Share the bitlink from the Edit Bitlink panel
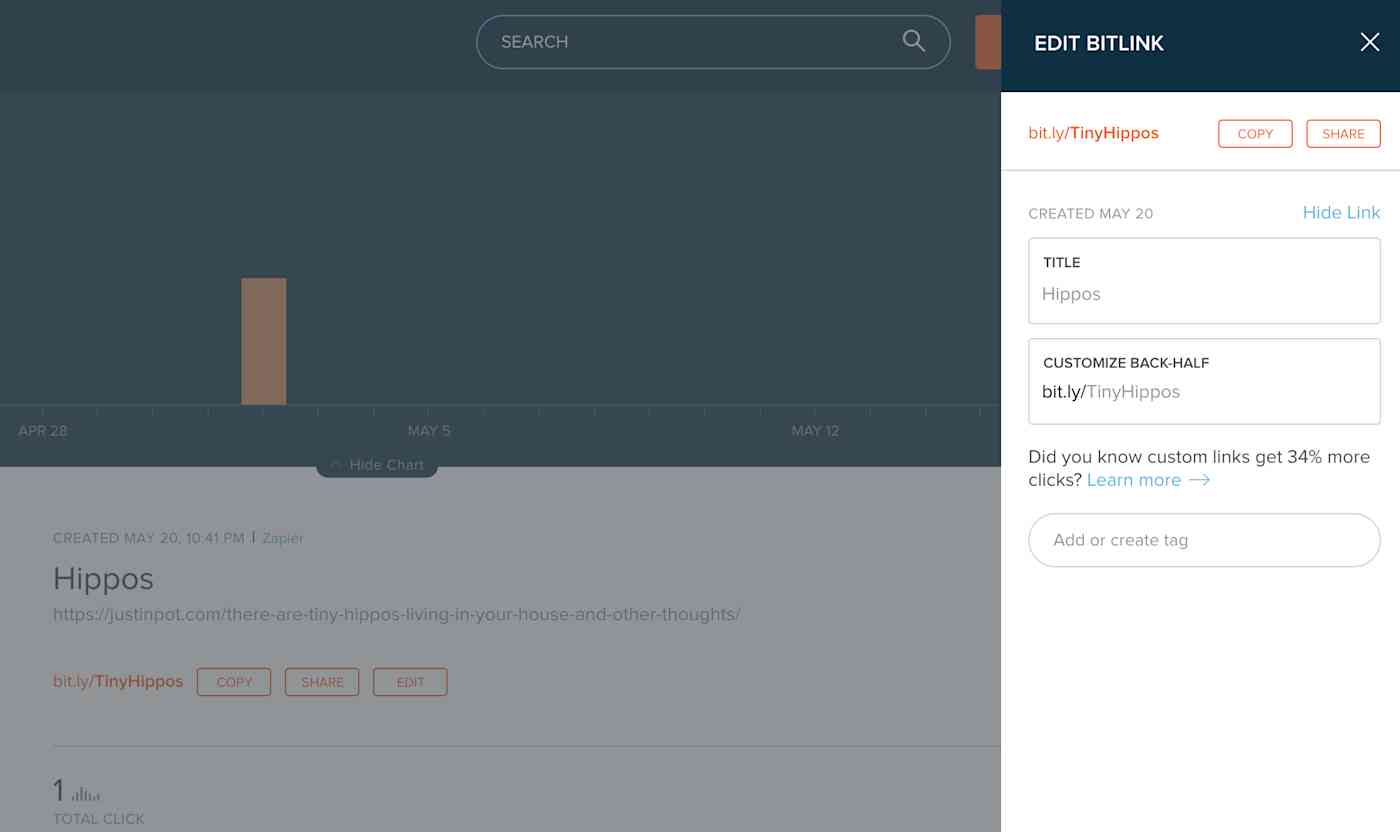 (1343, 133)
